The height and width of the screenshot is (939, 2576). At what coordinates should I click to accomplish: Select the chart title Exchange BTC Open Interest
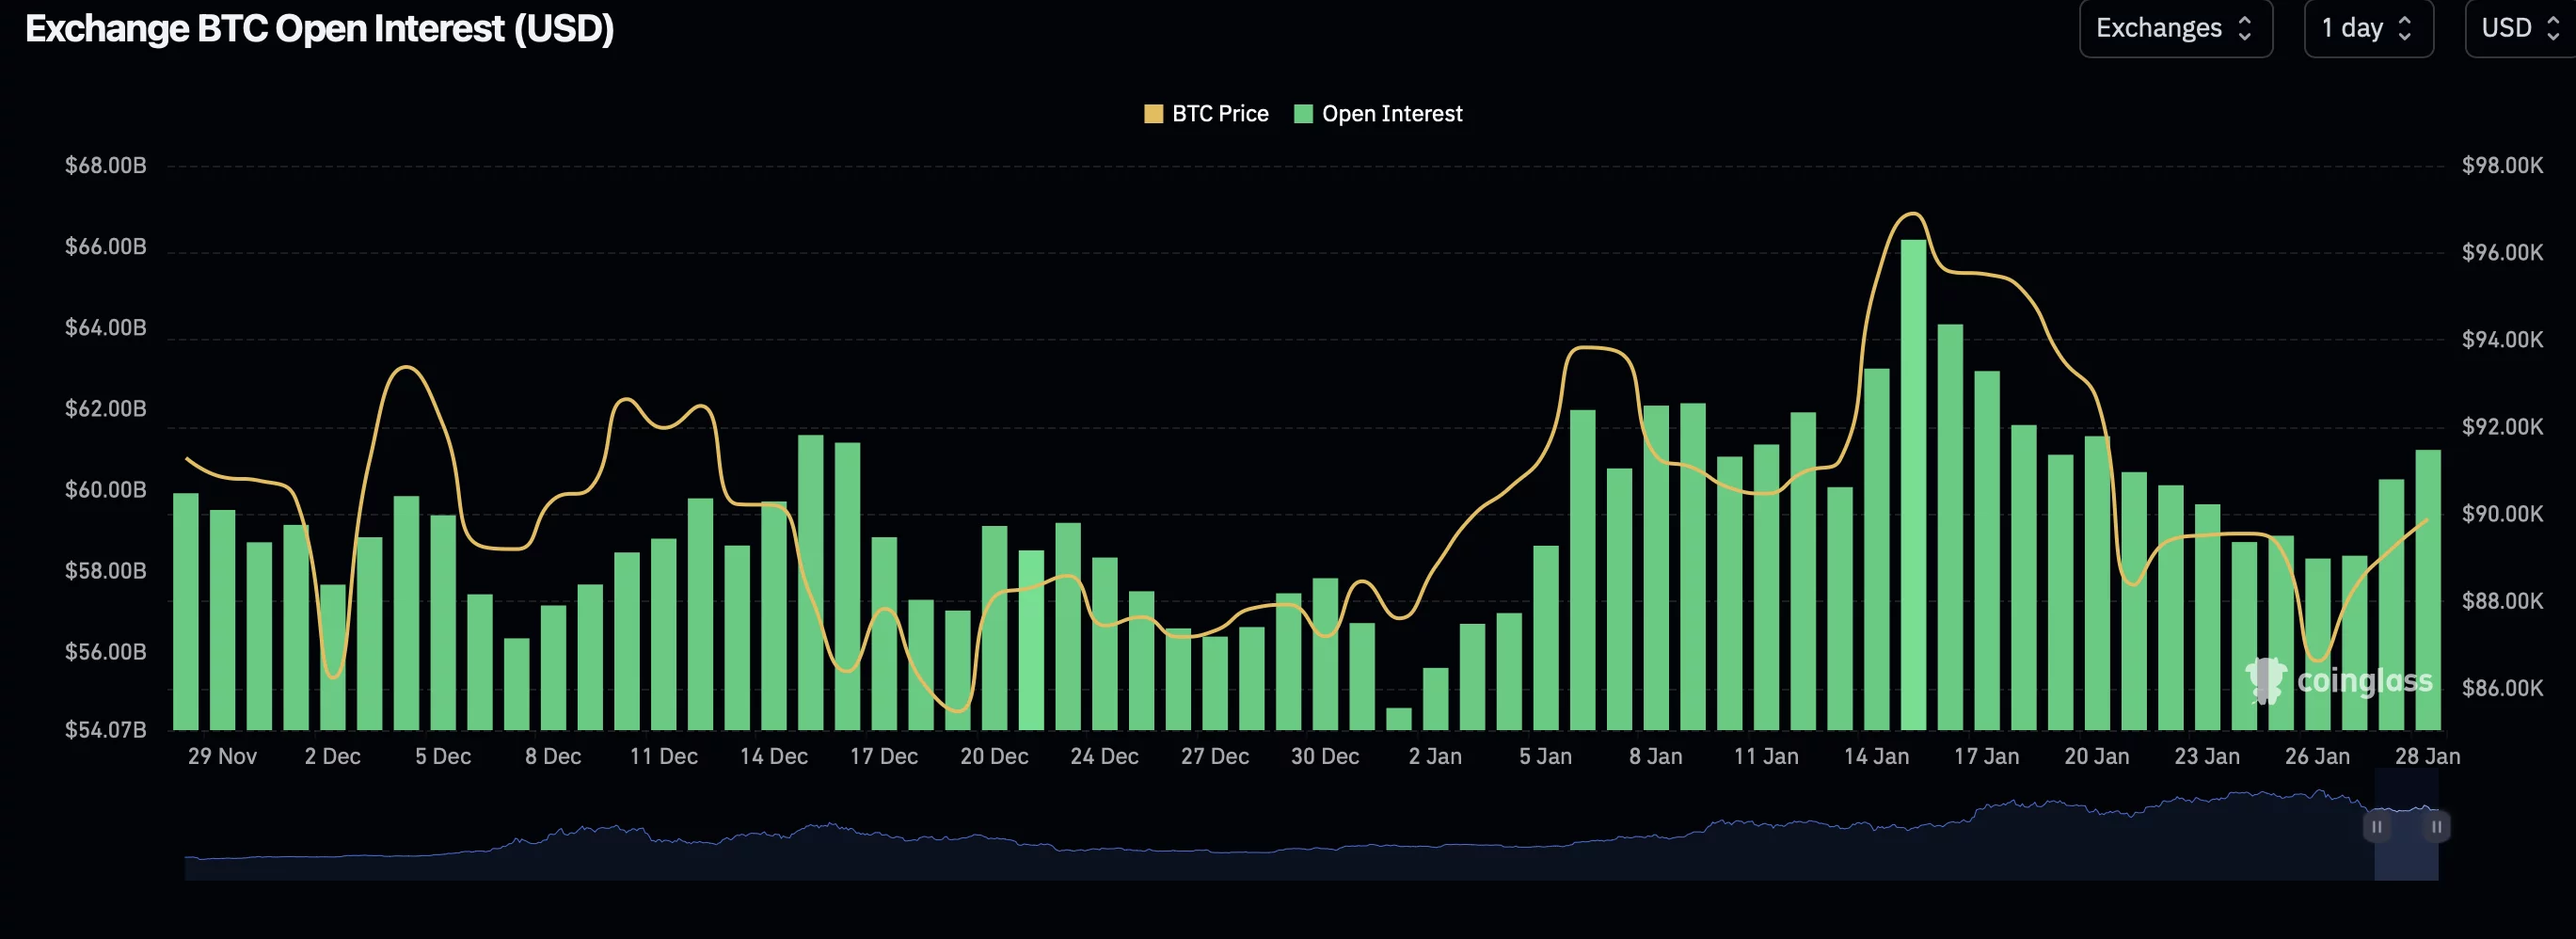pyautogui.click(x=320, y=28)
